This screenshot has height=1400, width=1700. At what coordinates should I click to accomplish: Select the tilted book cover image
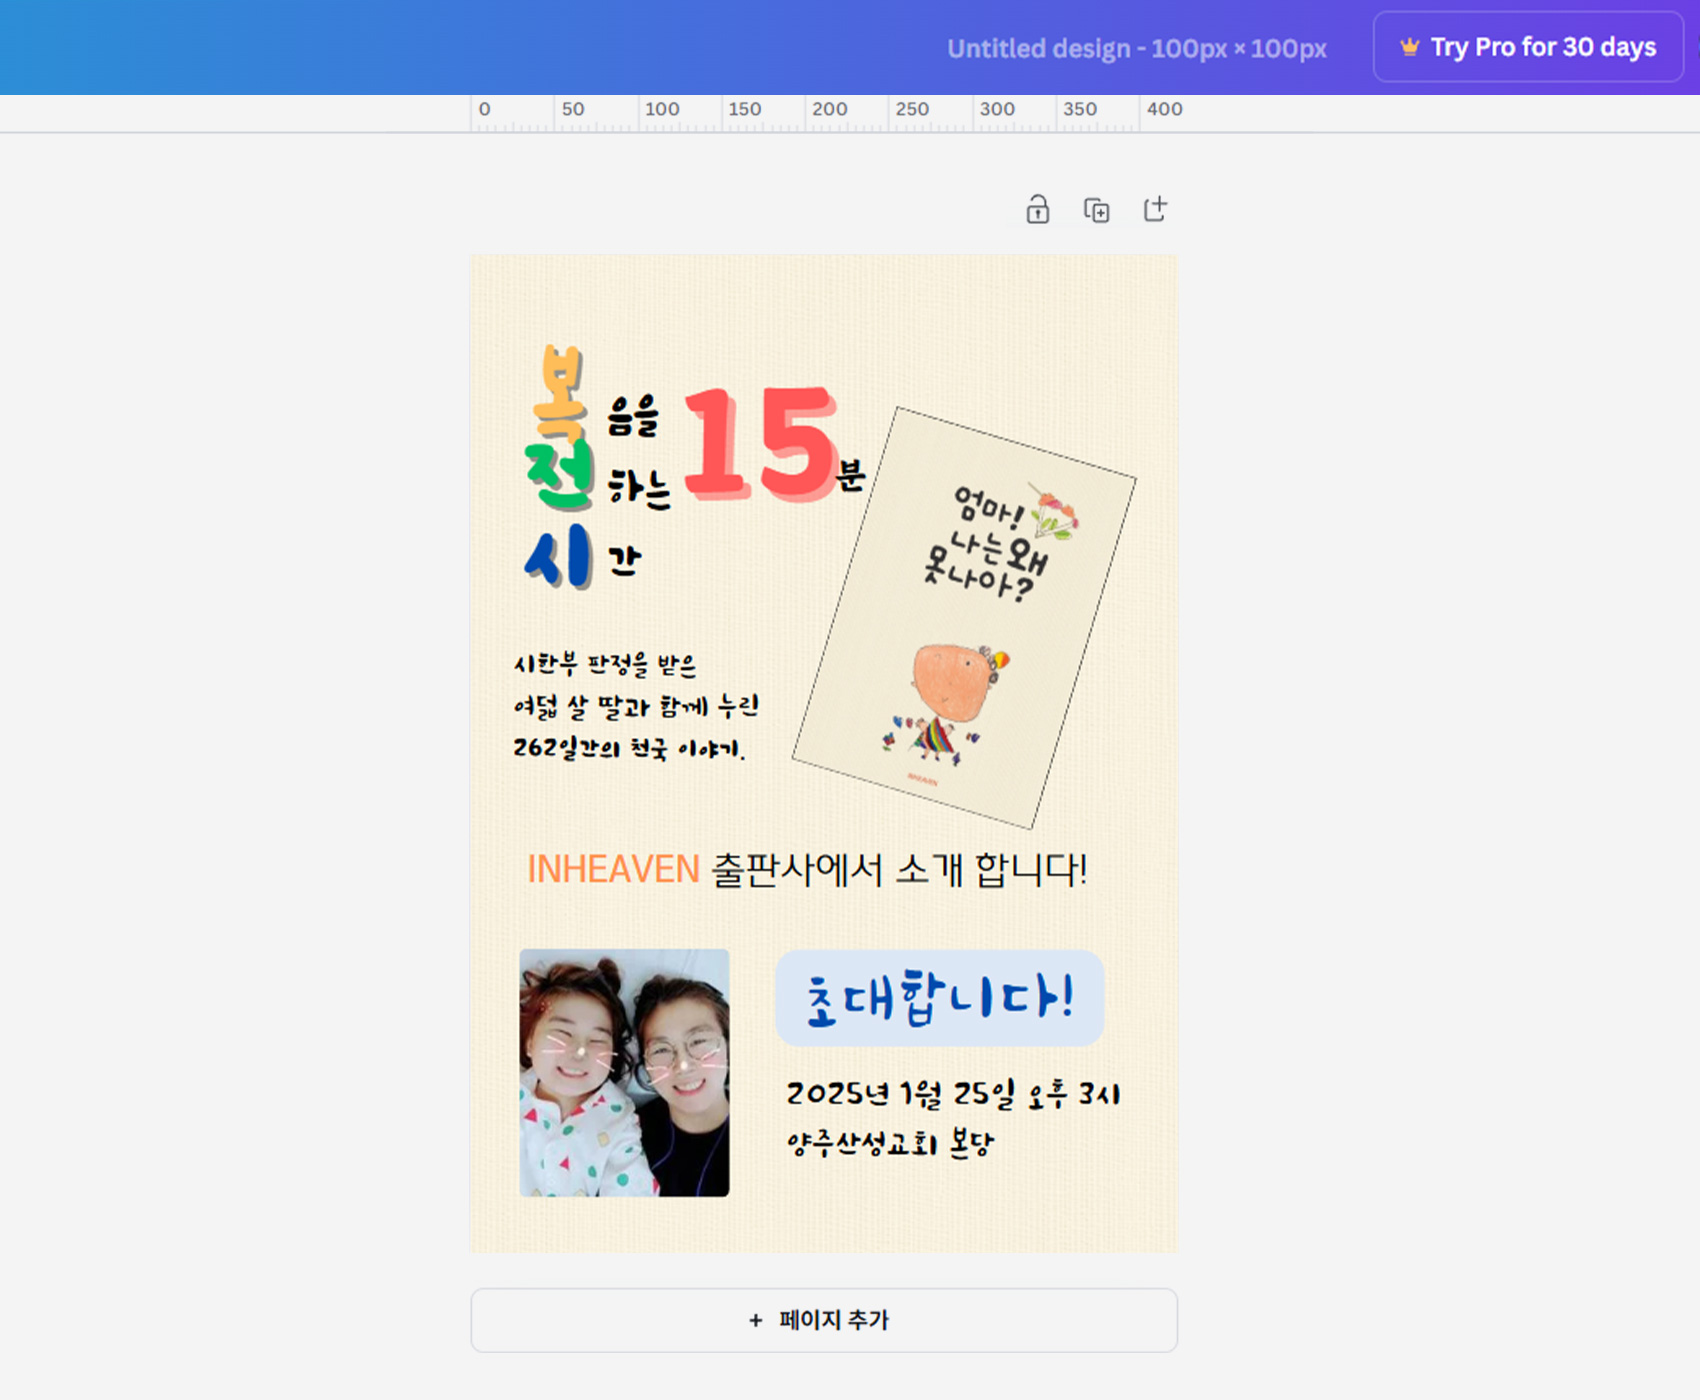click(964, 617)
